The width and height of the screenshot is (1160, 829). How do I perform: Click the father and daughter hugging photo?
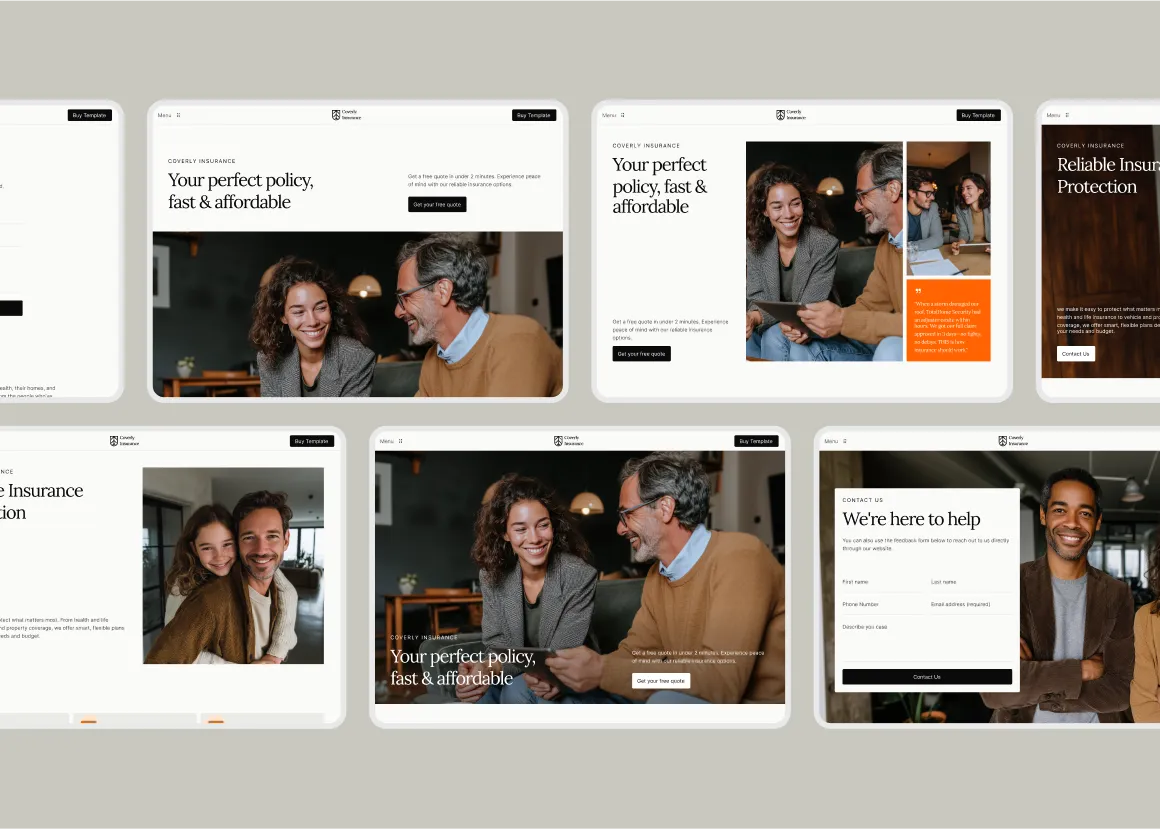tap(233, 566)
